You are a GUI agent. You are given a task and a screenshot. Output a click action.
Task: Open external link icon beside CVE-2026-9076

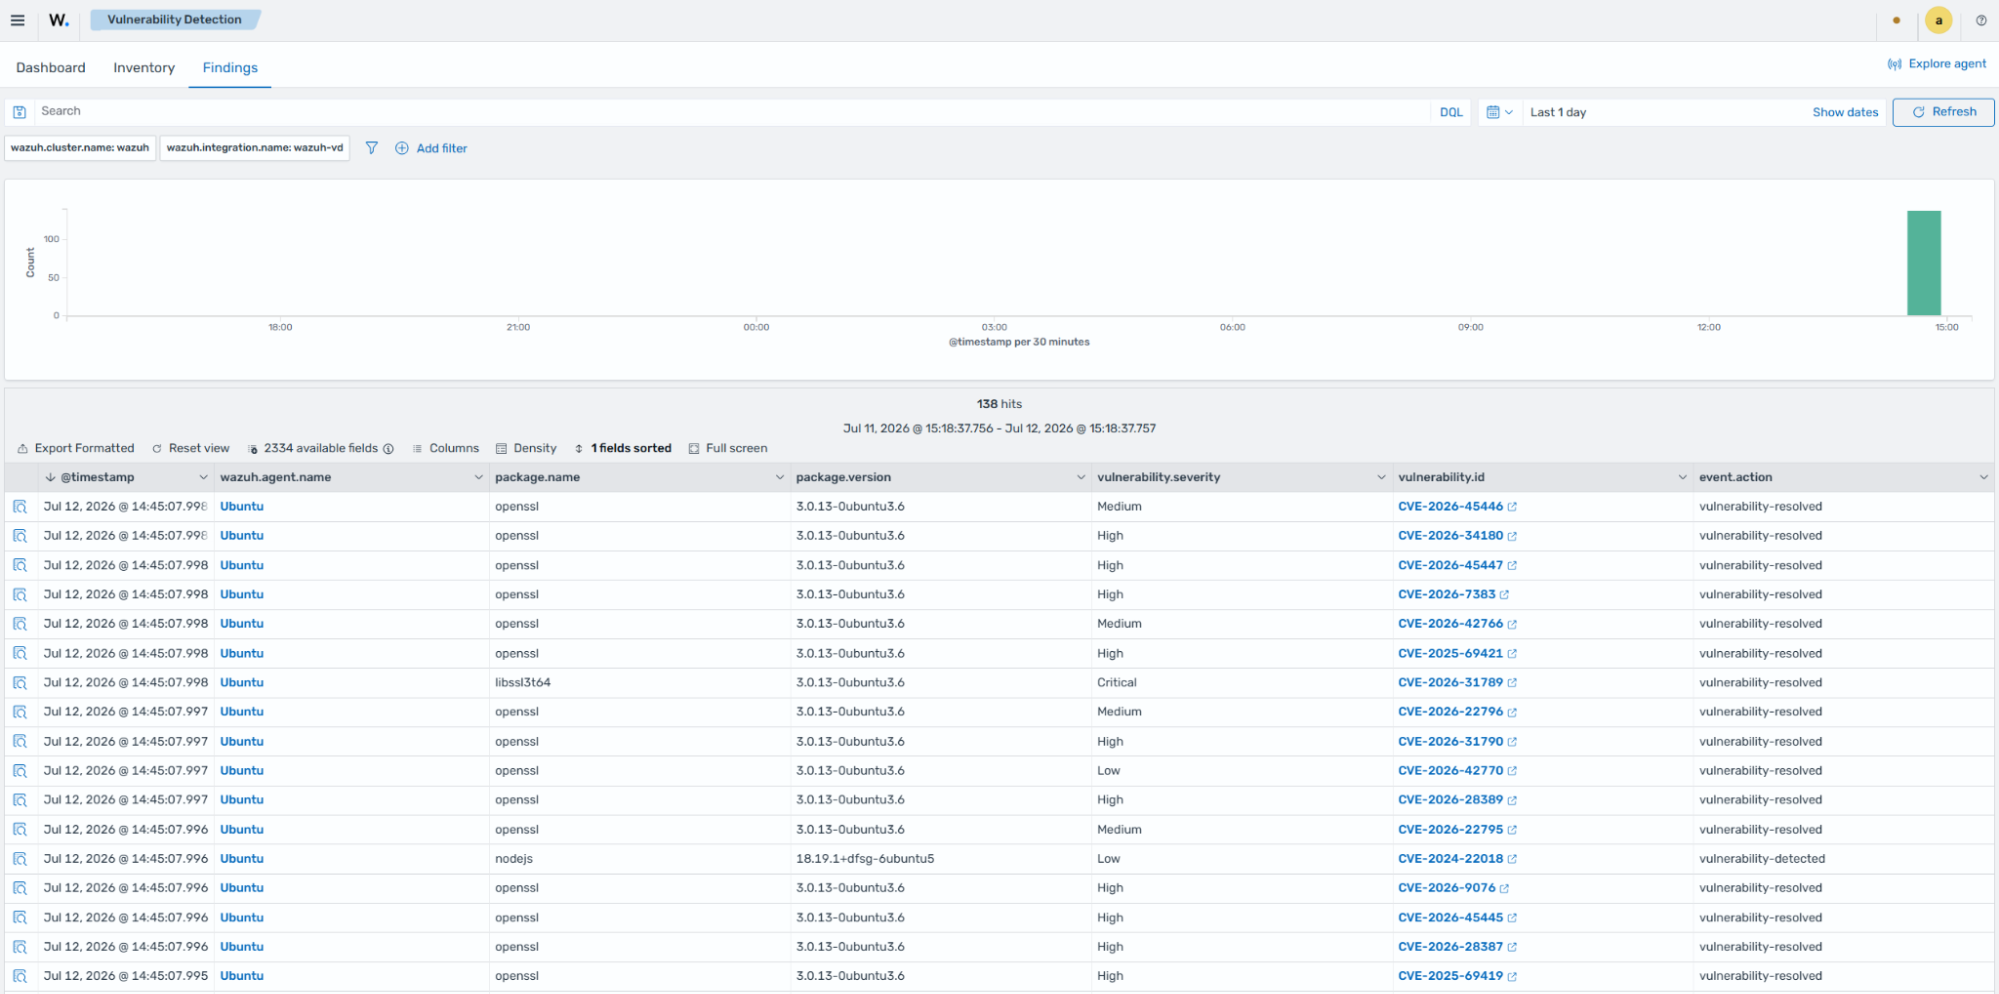pyautogui.click(x=1505, y=888)
